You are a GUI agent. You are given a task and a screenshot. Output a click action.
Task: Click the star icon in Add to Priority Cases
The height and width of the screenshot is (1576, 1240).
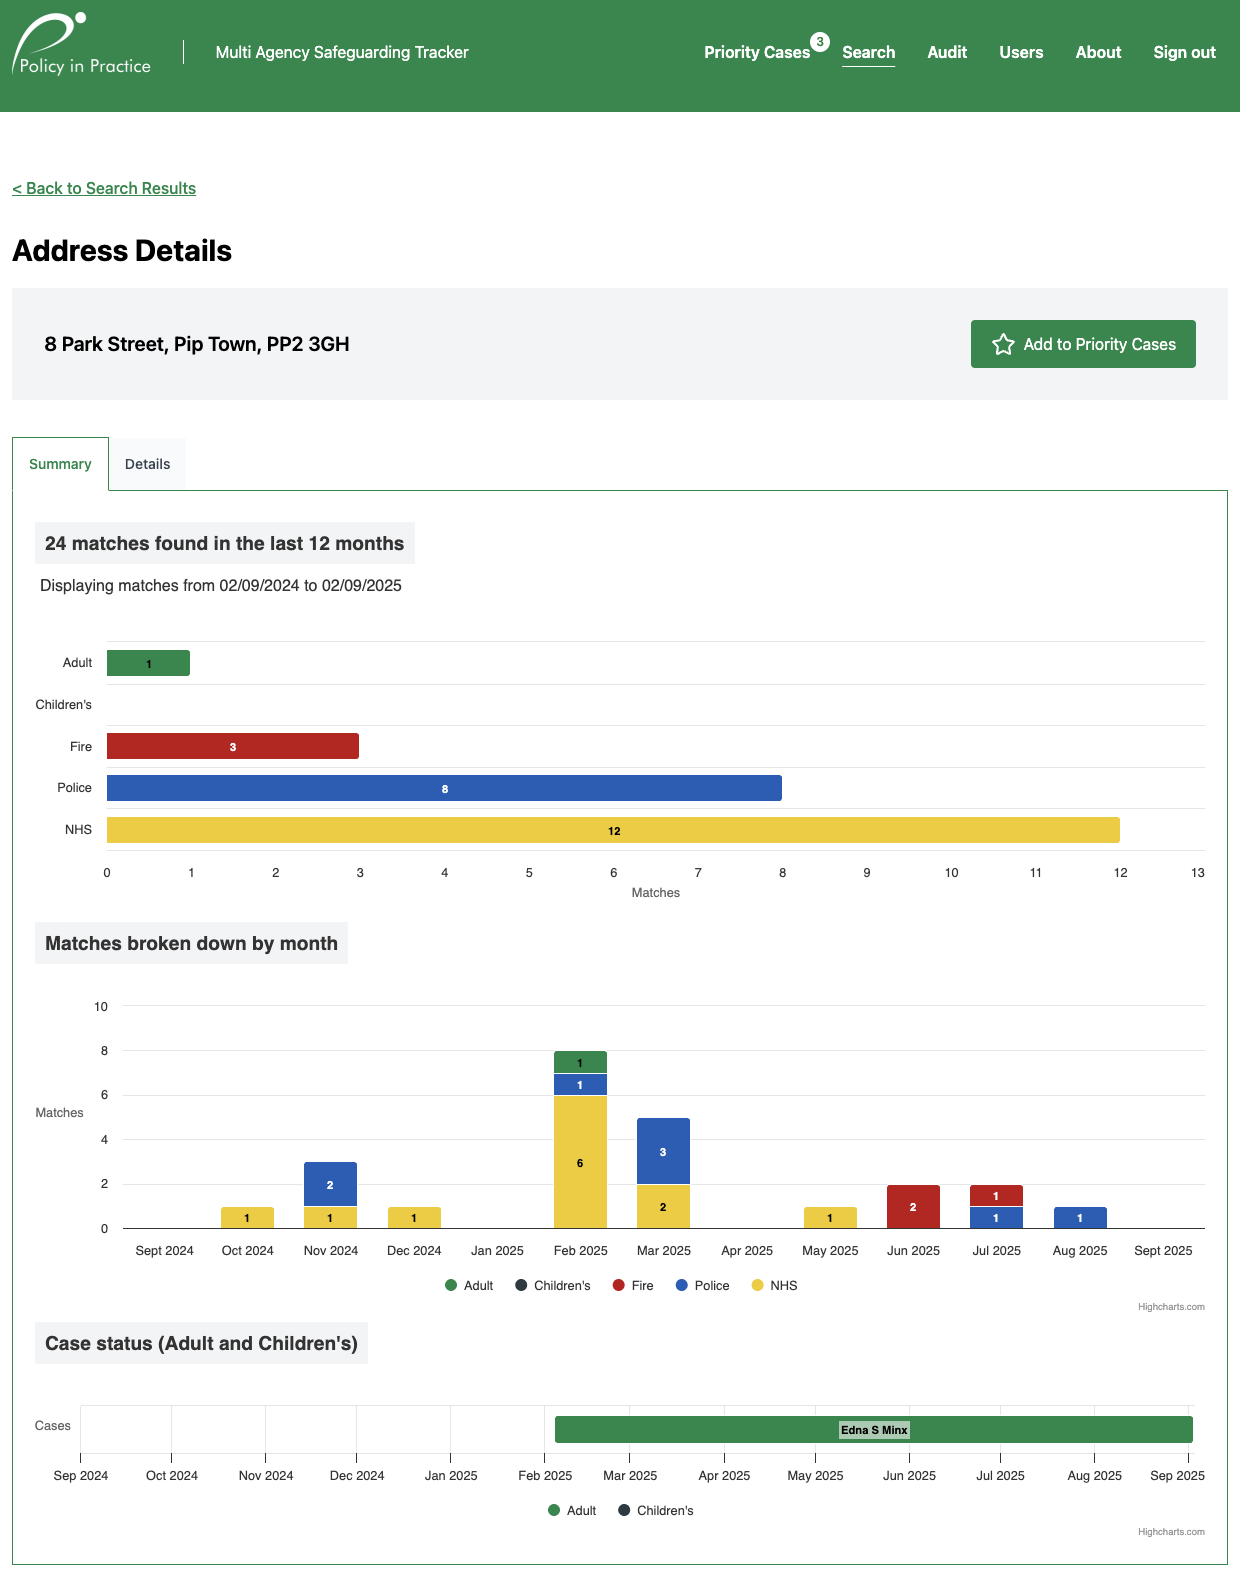(1003, 345)
